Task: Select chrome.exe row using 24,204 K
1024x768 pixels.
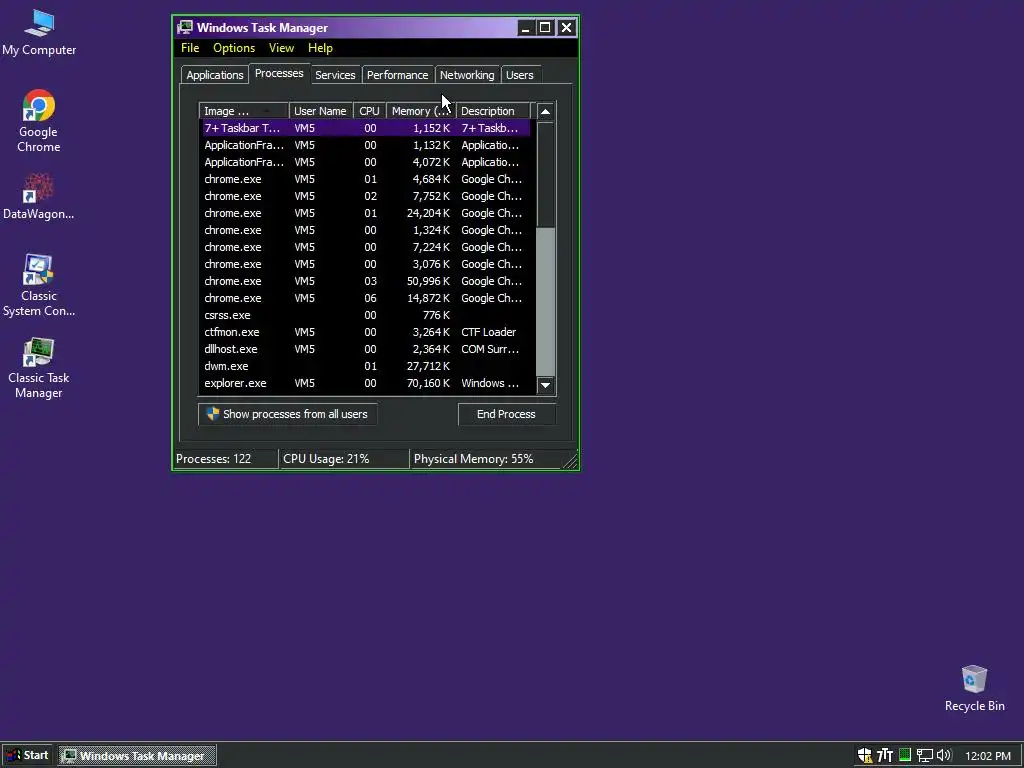Action: (x=366, y=213)
